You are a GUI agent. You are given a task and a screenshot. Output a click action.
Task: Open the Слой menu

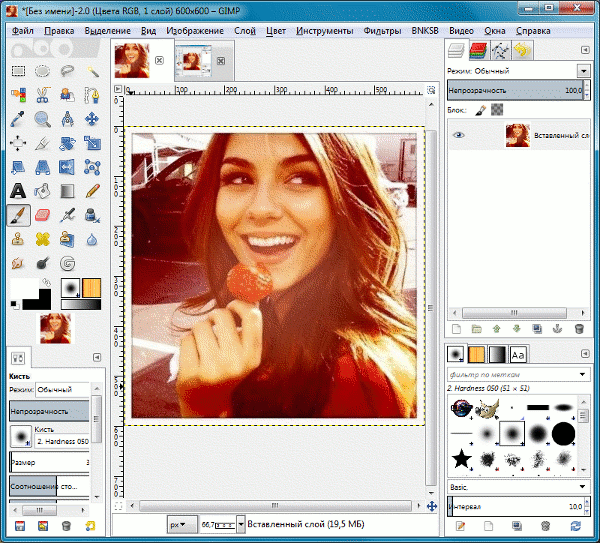(244, 31)
